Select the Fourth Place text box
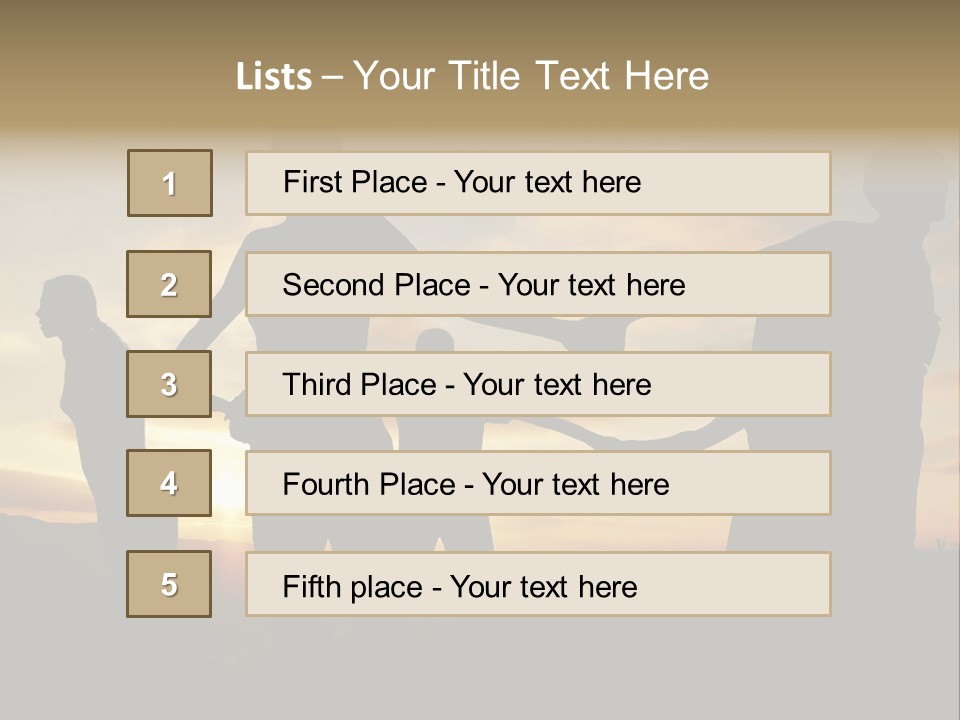 coord(538,484)
